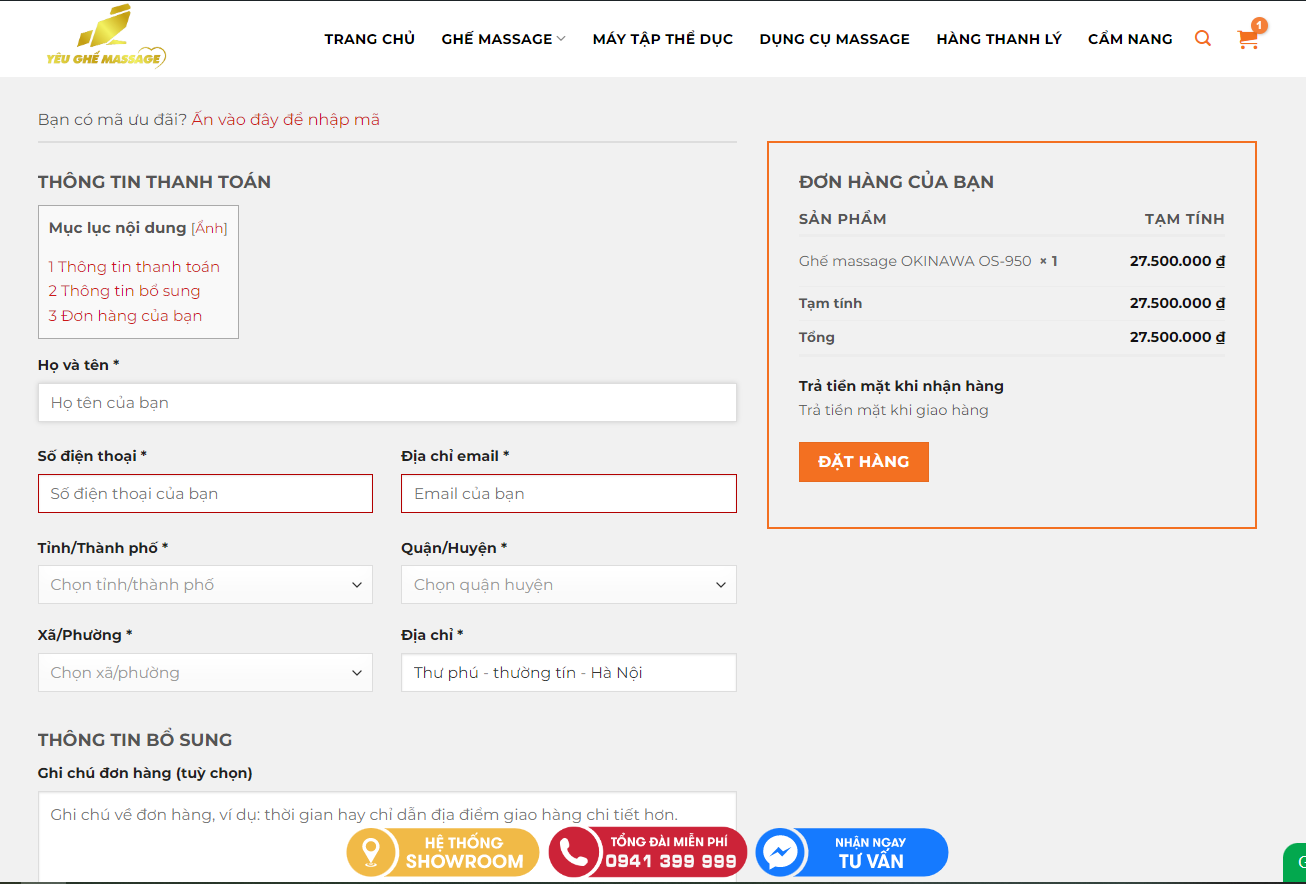This screenshot has height=884, width=1306.
Task: Click the ĐẶT HÀNG order button
Action: pyautogui.click(x=863, y=461)
